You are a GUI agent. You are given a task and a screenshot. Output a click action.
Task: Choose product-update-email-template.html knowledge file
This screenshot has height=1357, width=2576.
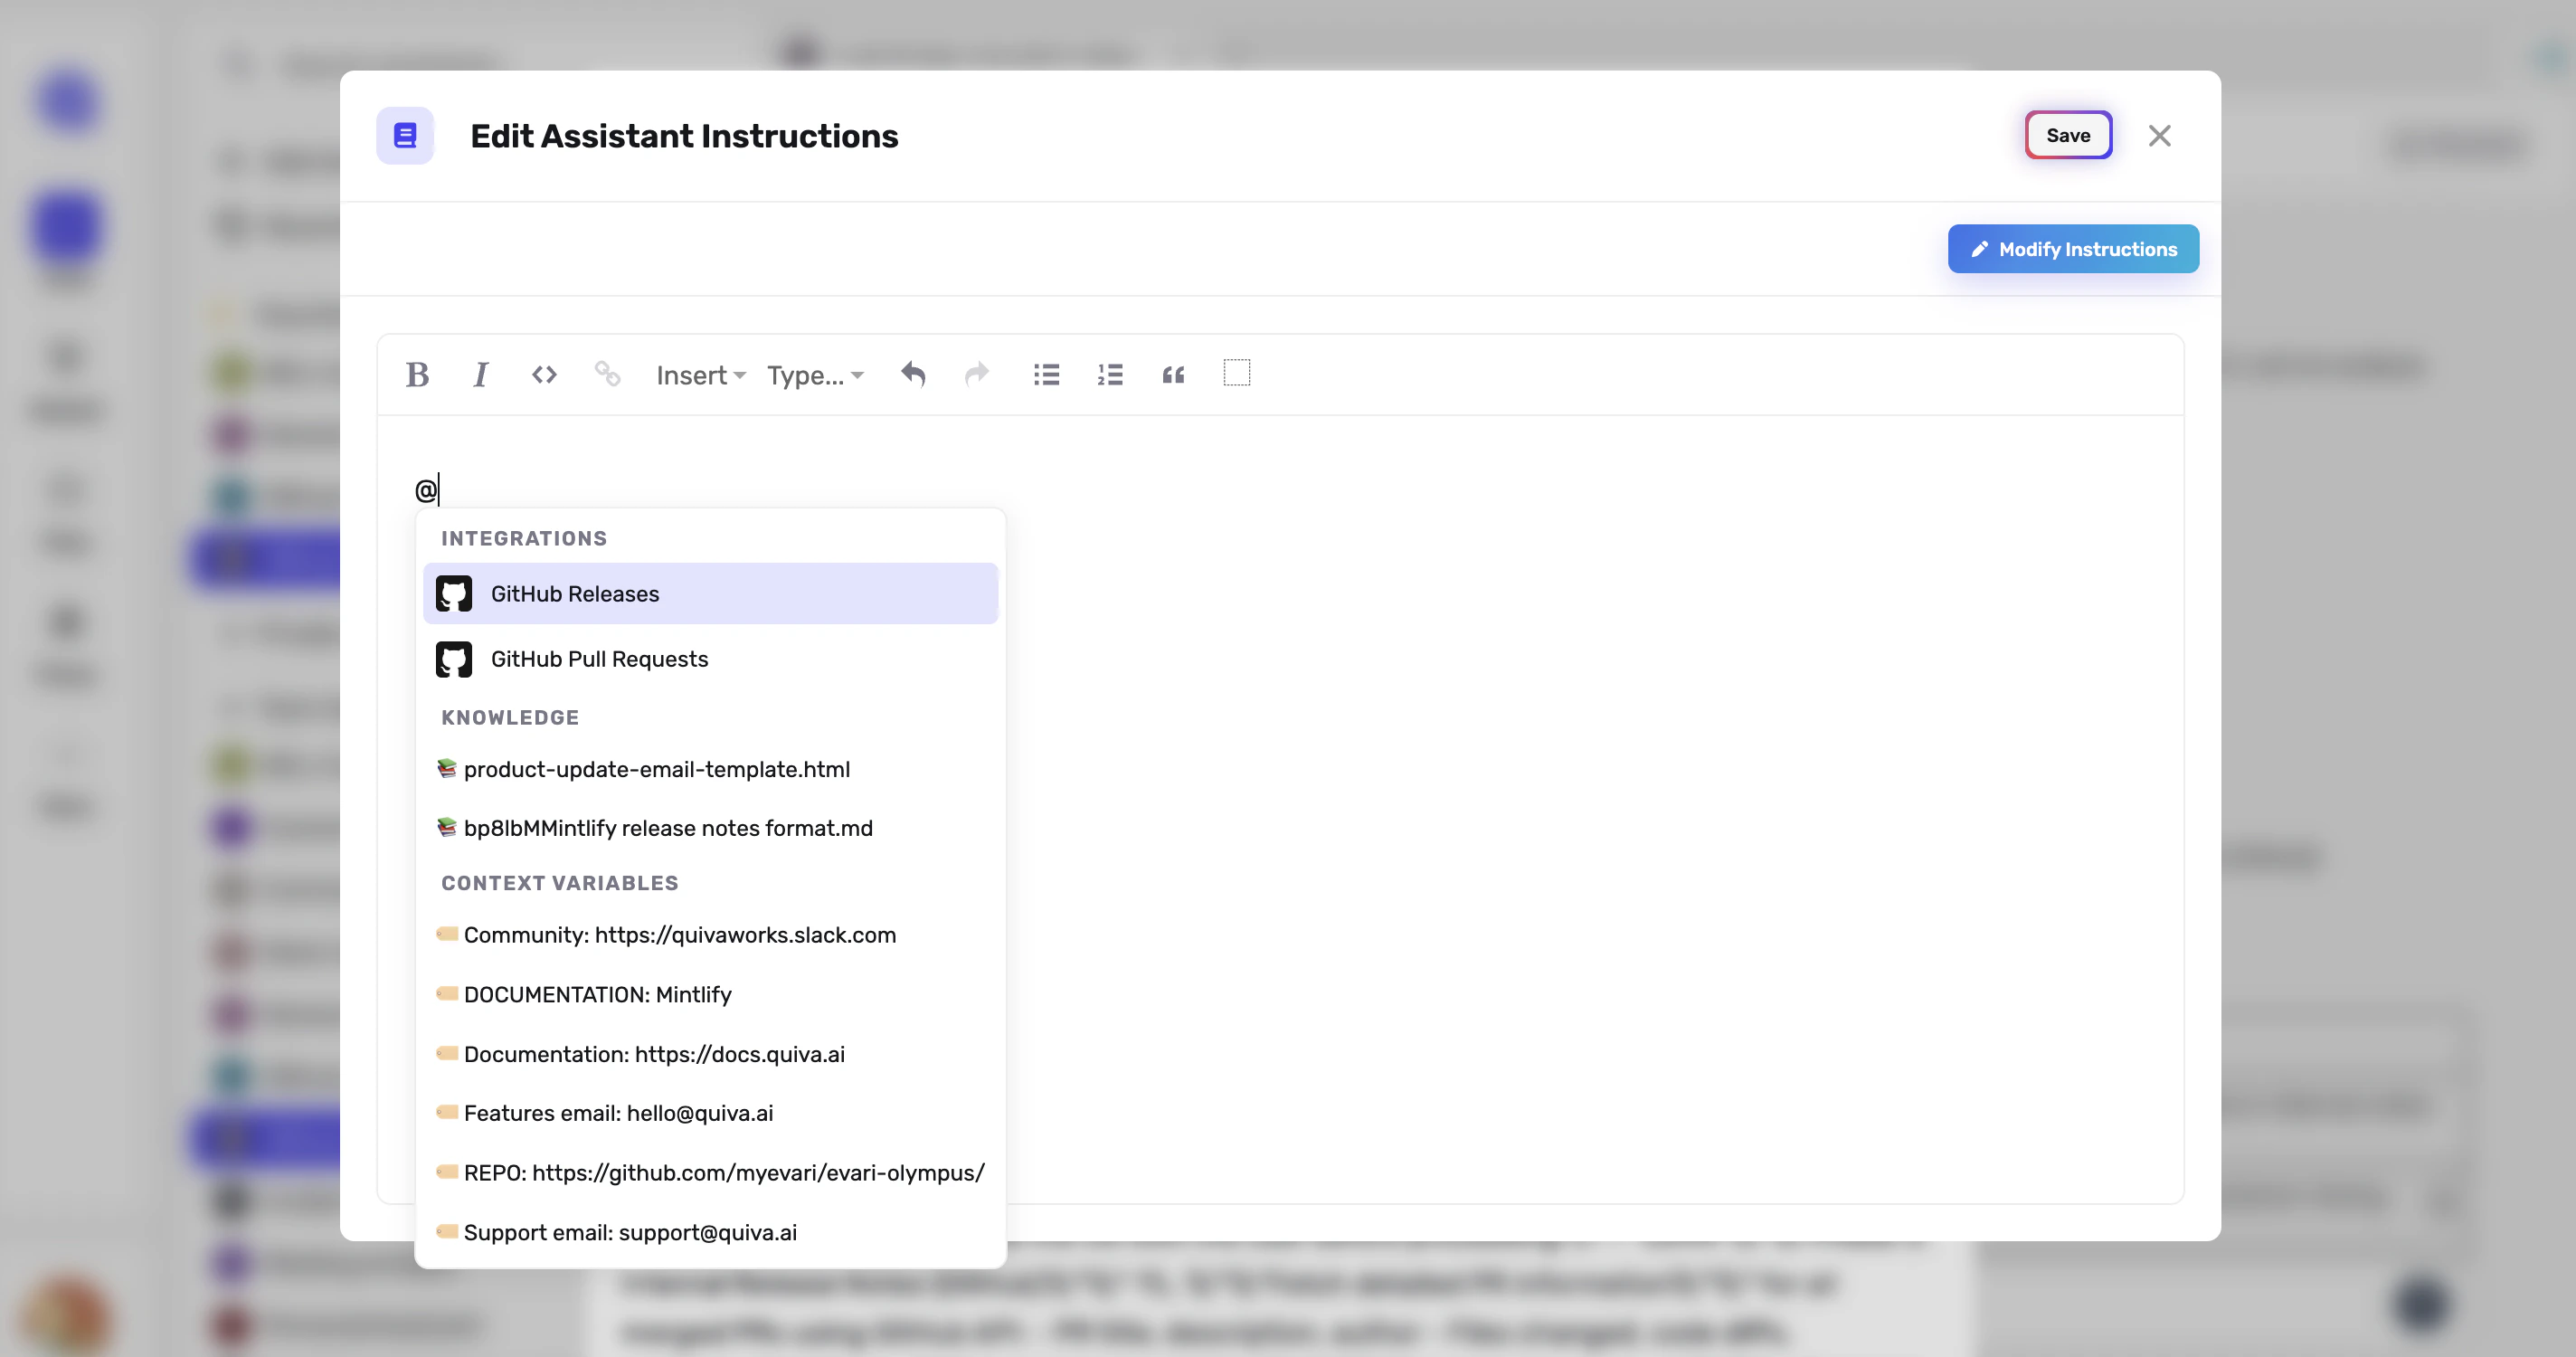[657, 769]
